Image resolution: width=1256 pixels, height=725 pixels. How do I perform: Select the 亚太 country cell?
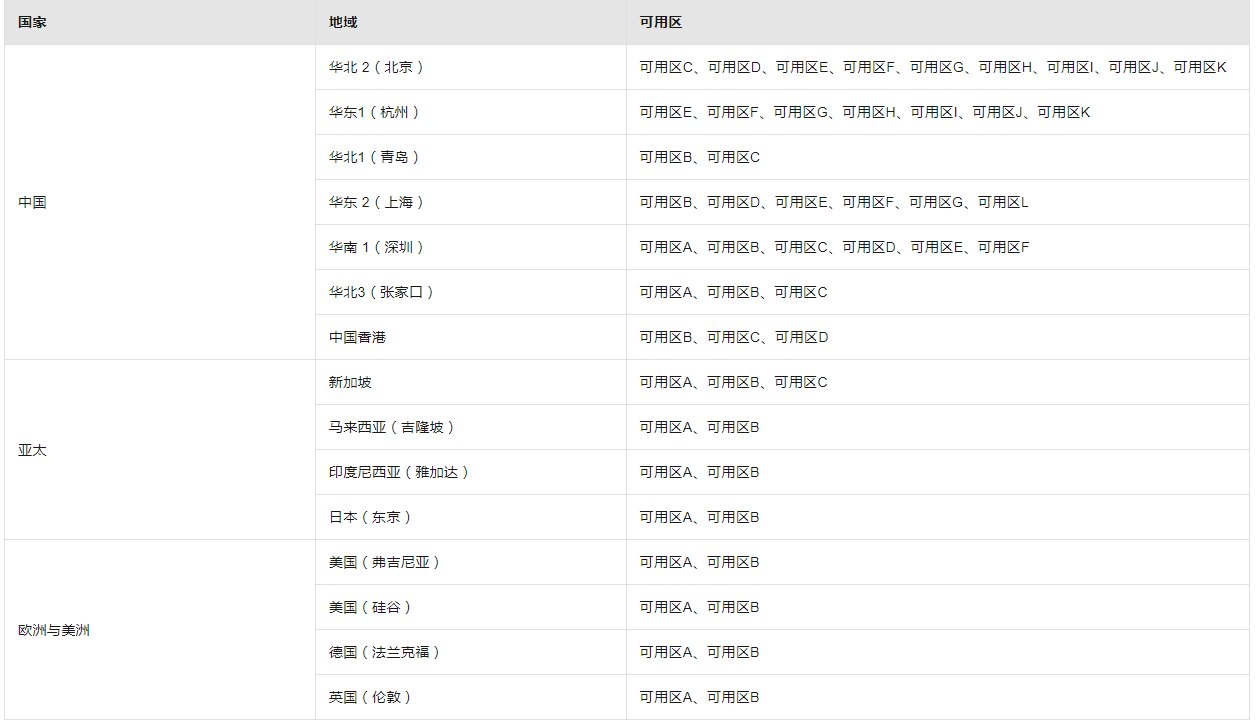(32, 450)
